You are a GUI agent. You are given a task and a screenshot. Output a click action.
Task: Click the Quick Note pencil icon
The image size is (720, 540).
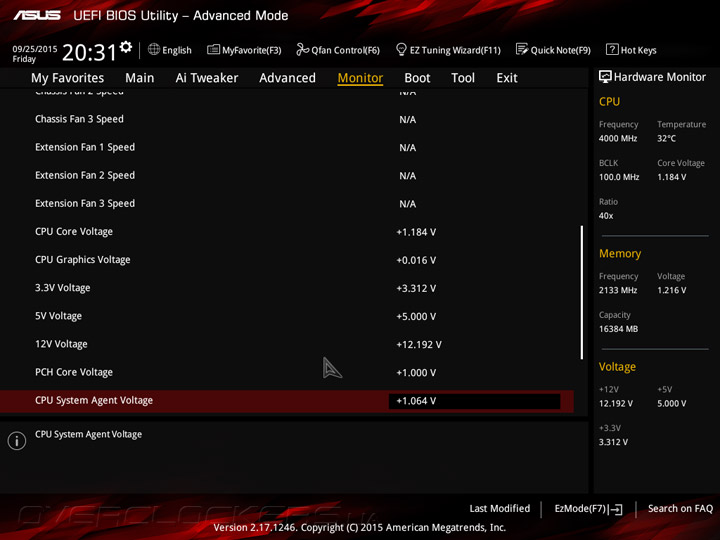[x=522, y=49]
